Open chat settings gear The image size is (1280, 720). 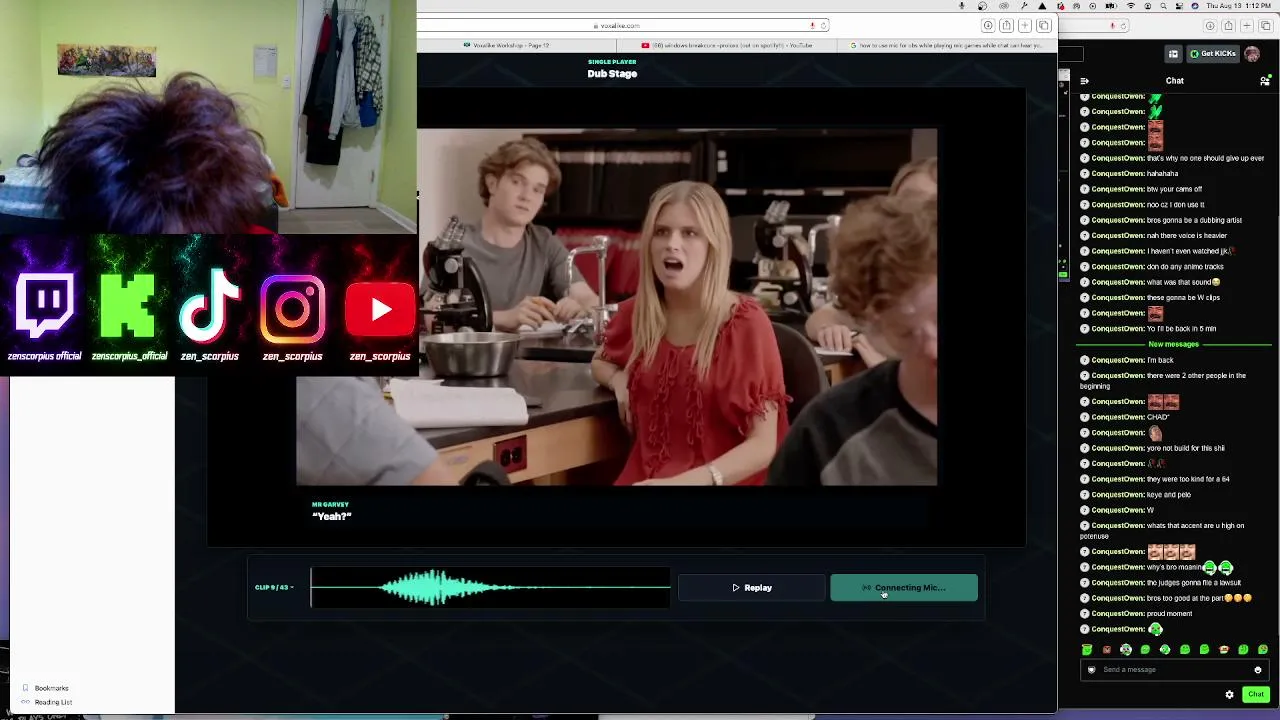(1230, 694)
